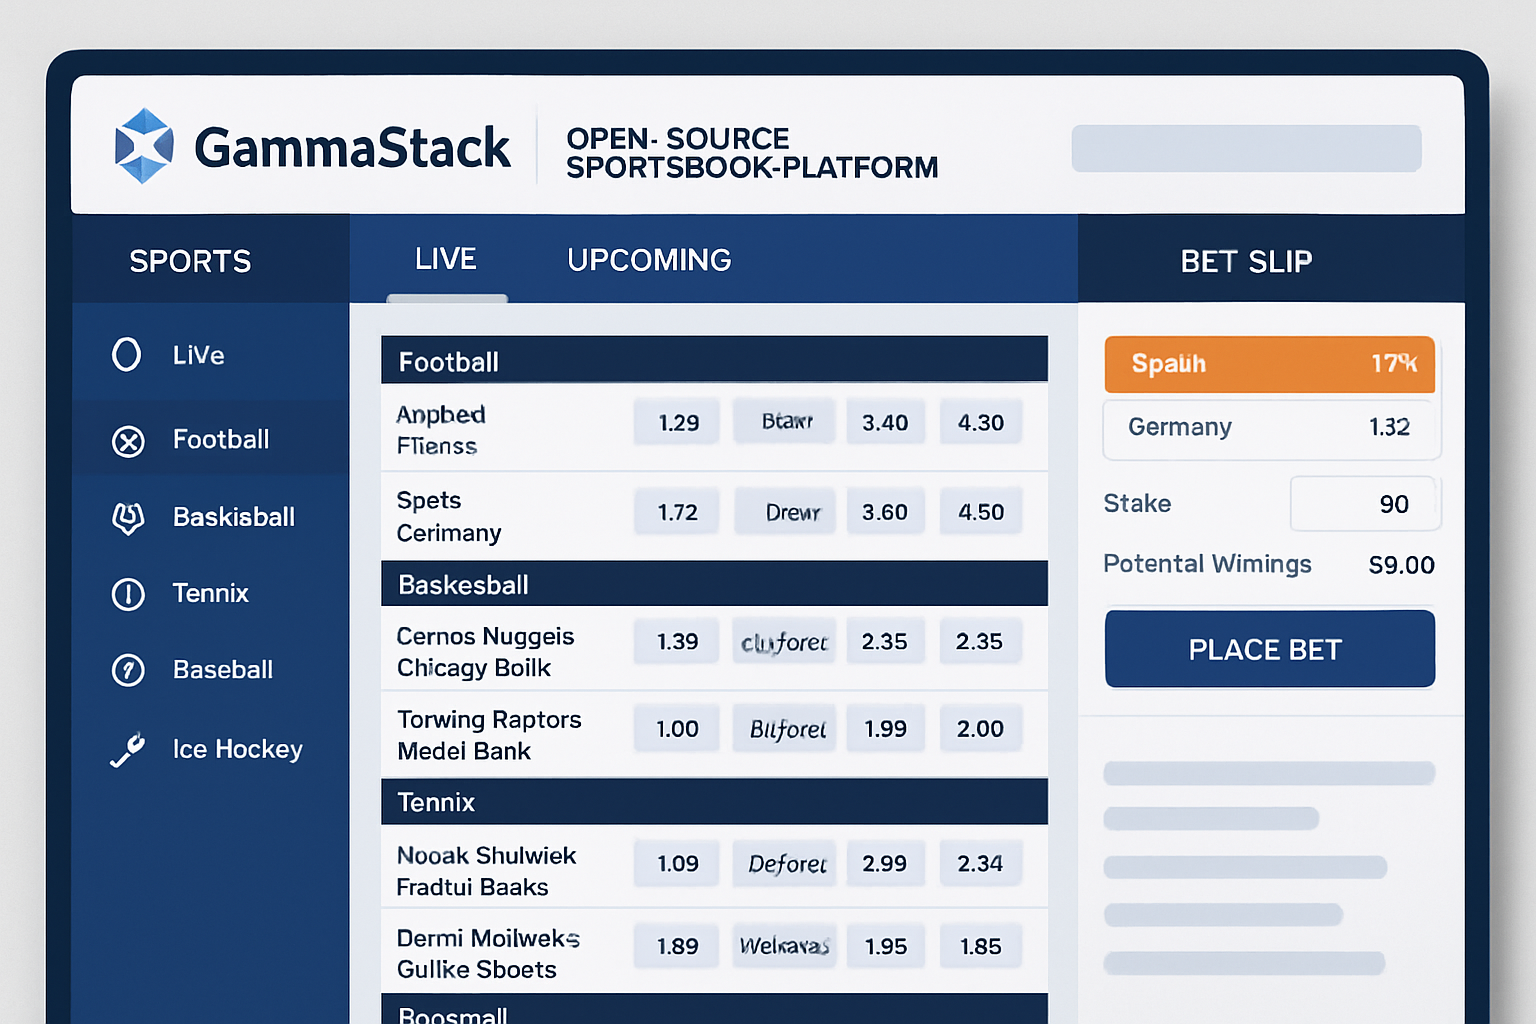Select the Live circle icon in sidebar
The width and height of the screenshot is (1536, 1024).
pyautogui.click(x=127, y=354)
